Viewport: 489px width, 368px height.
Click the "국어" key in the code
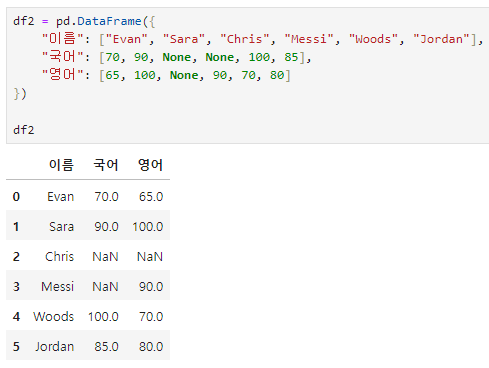63,57
